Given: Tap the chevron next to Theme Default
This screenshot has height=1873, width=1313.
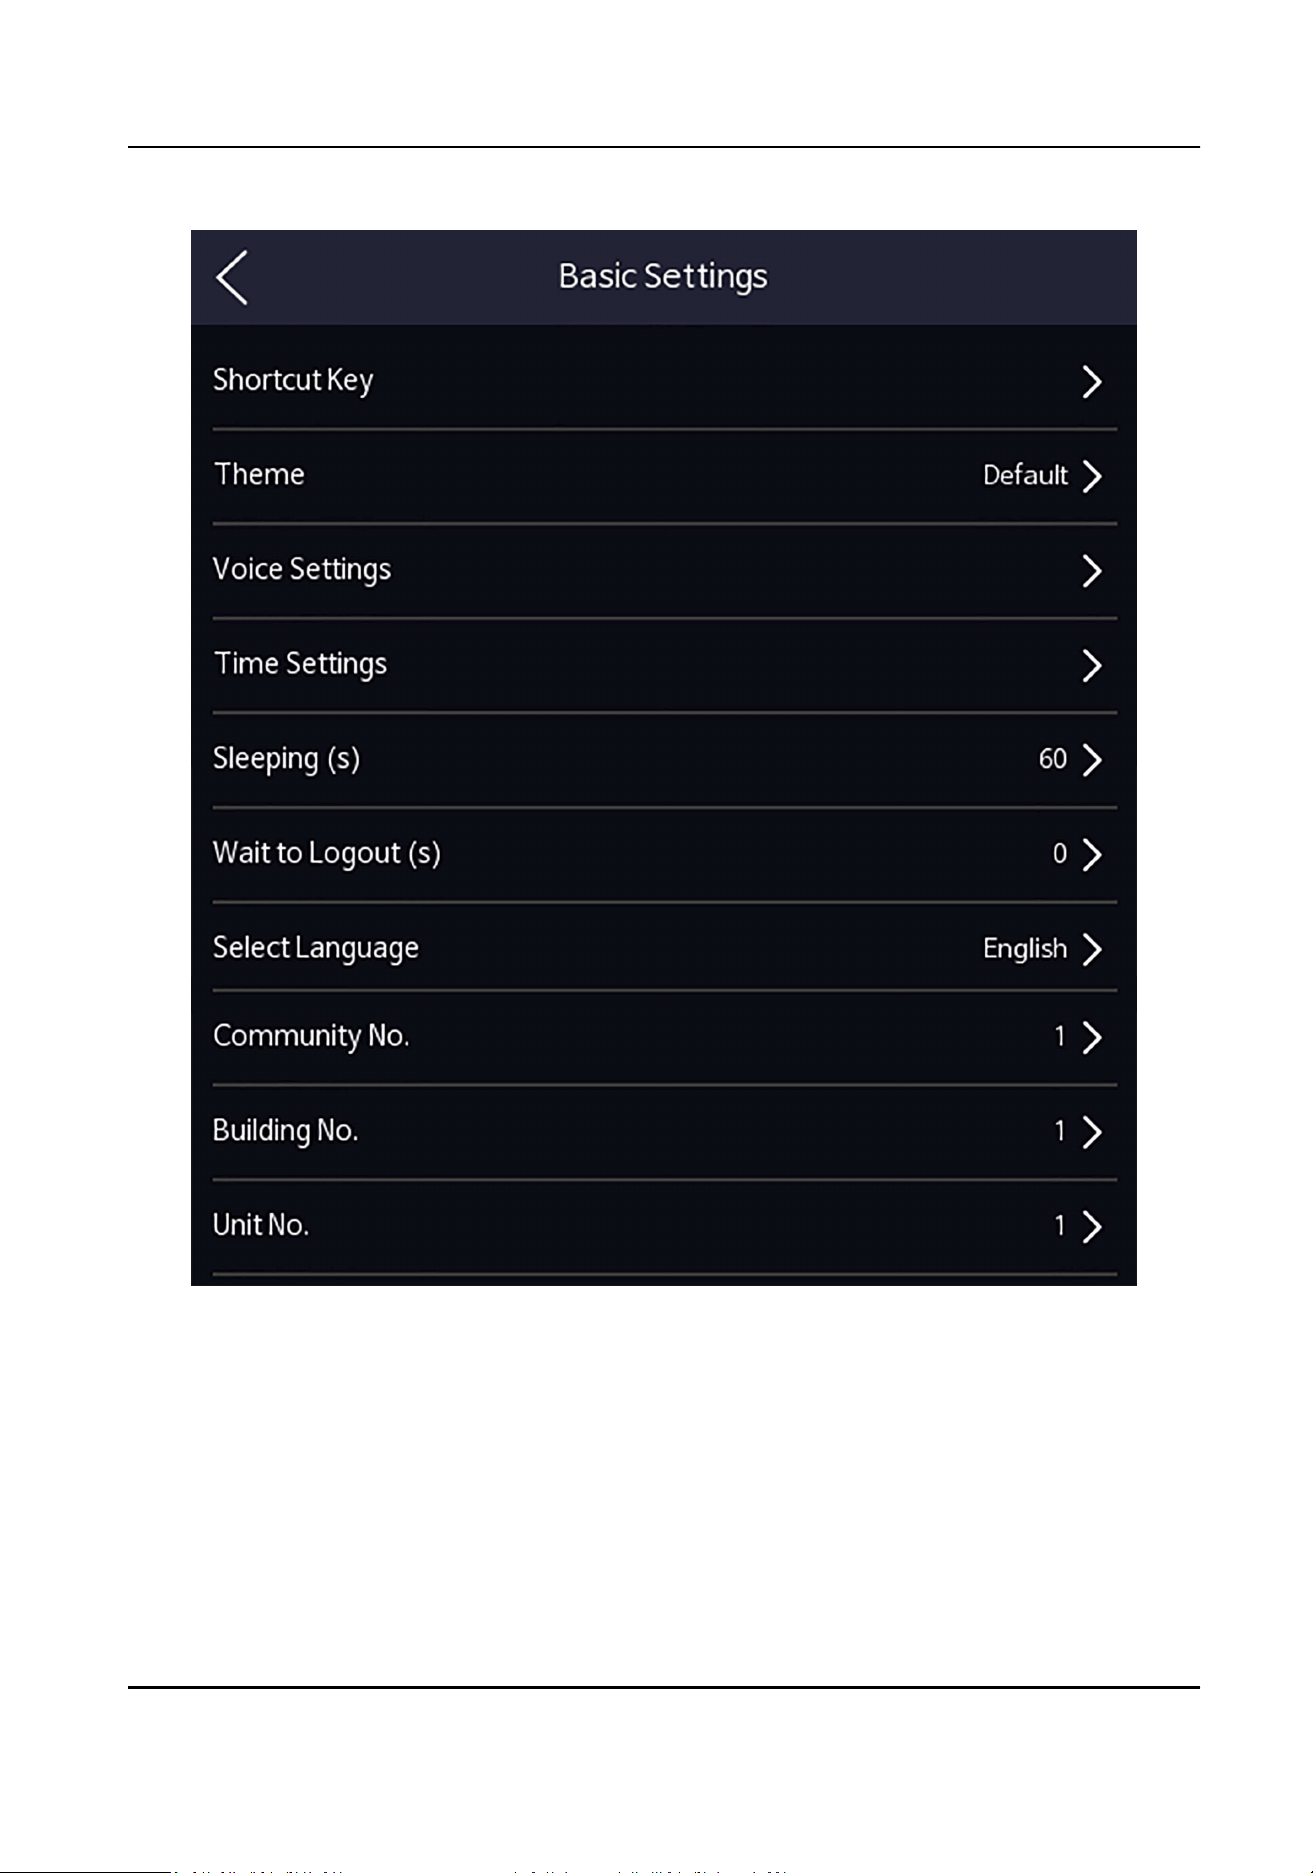Looking at the screenshot, I should (x=1092, y=476).
